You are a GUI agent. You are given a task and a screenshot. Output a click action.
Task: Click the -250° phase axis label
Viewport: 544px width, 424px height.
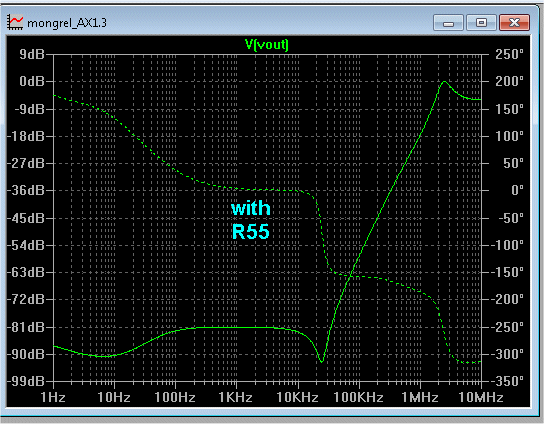point(507,327)
